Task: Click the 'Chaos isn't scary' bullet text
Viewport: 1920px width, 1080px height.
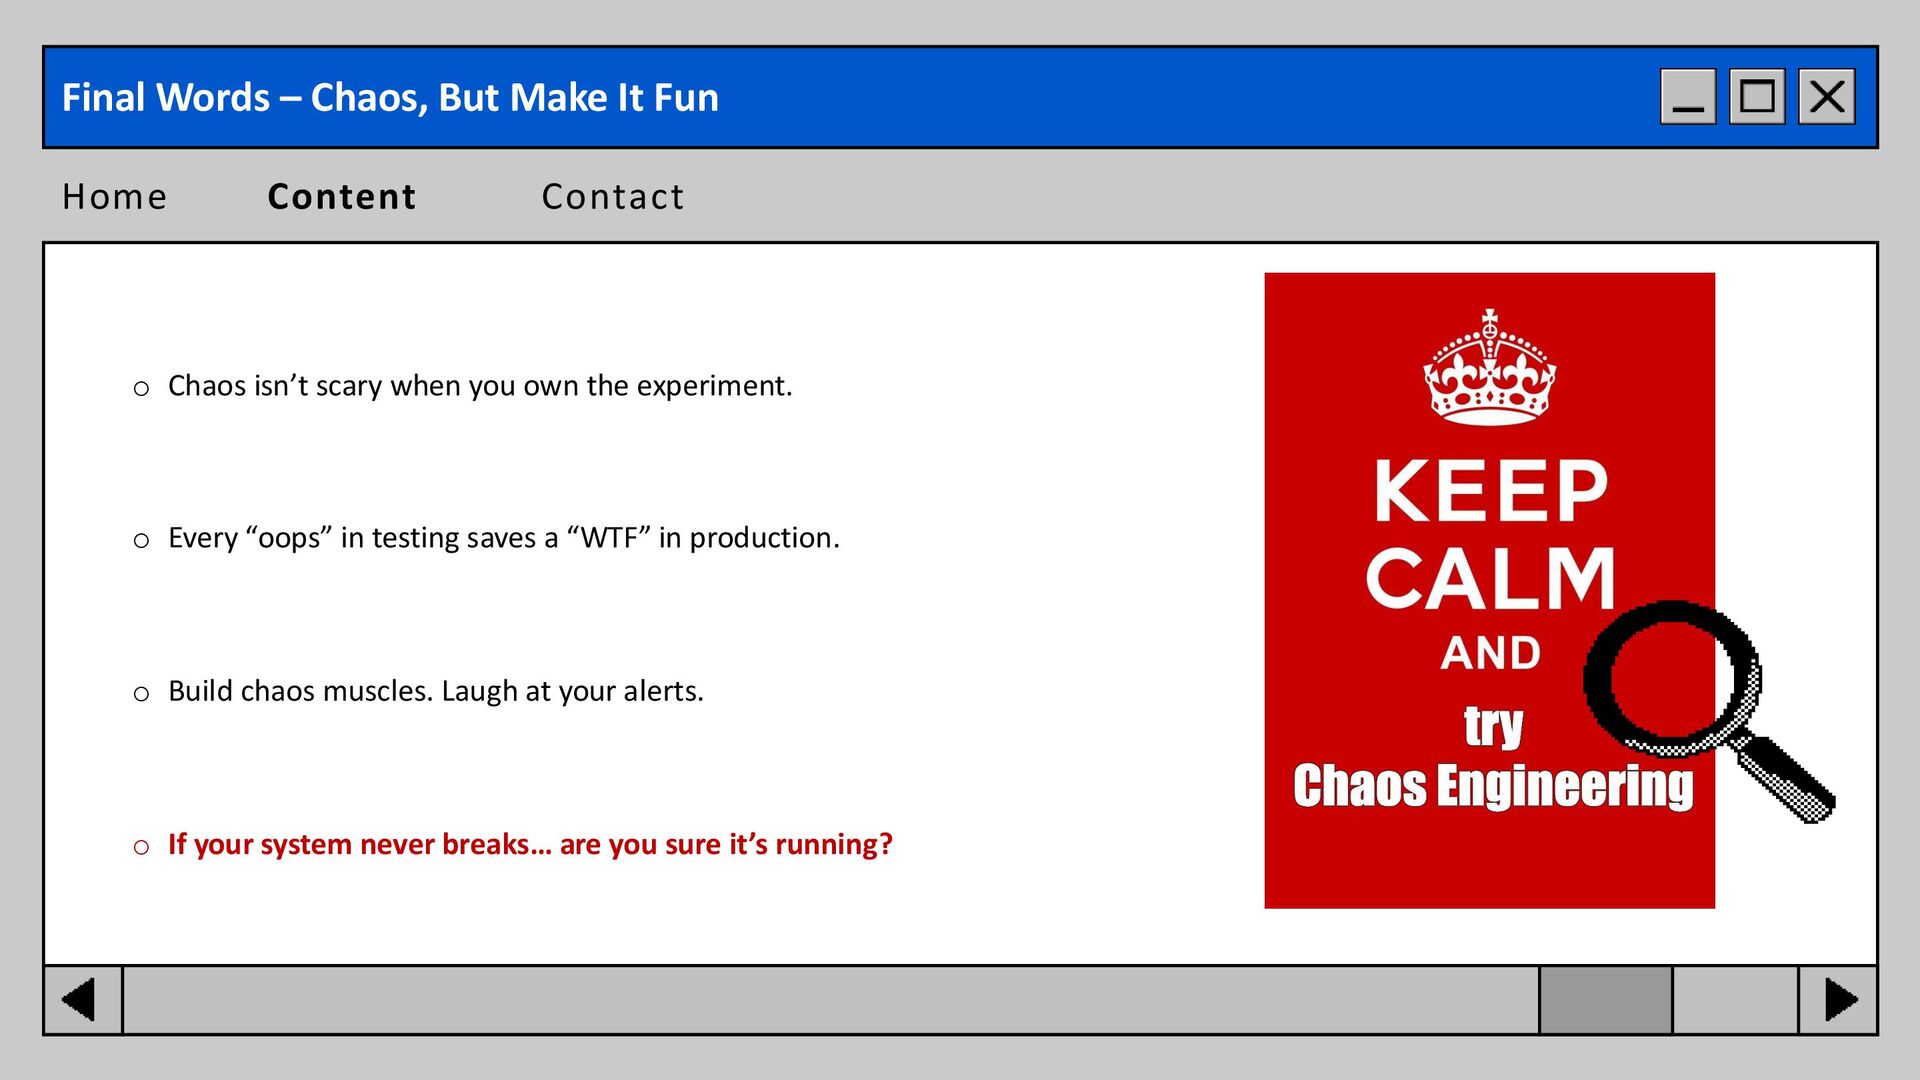Action: coord(480,386)
